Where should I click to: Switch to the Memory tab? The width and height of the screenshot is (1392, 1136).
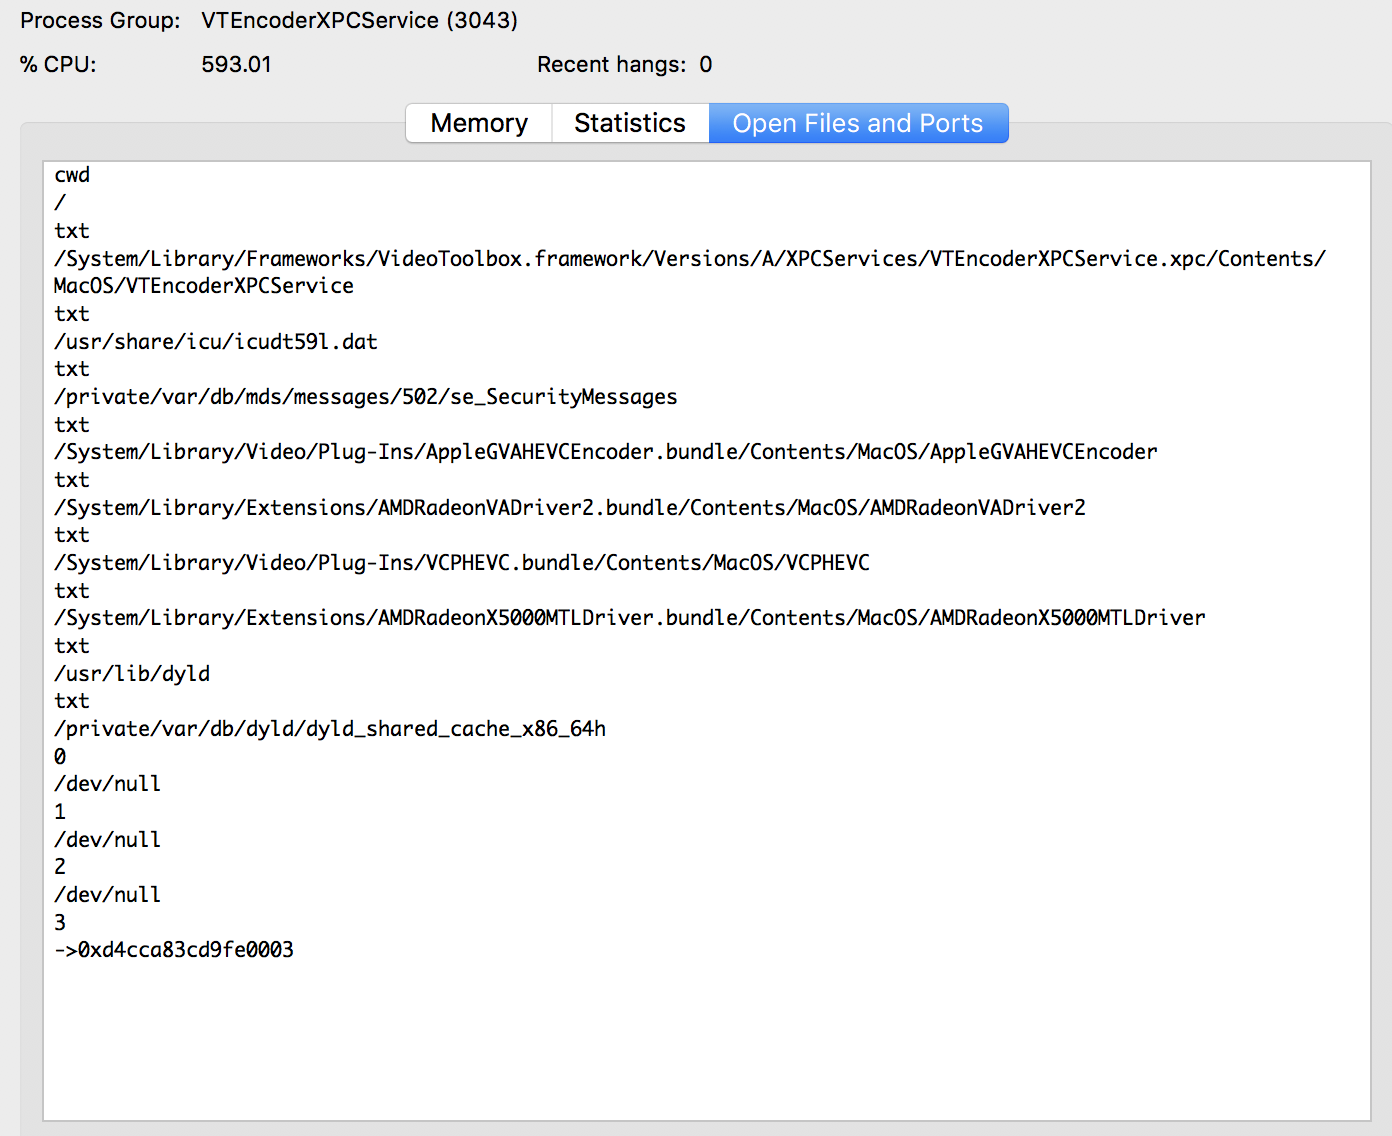coord(479,123)
